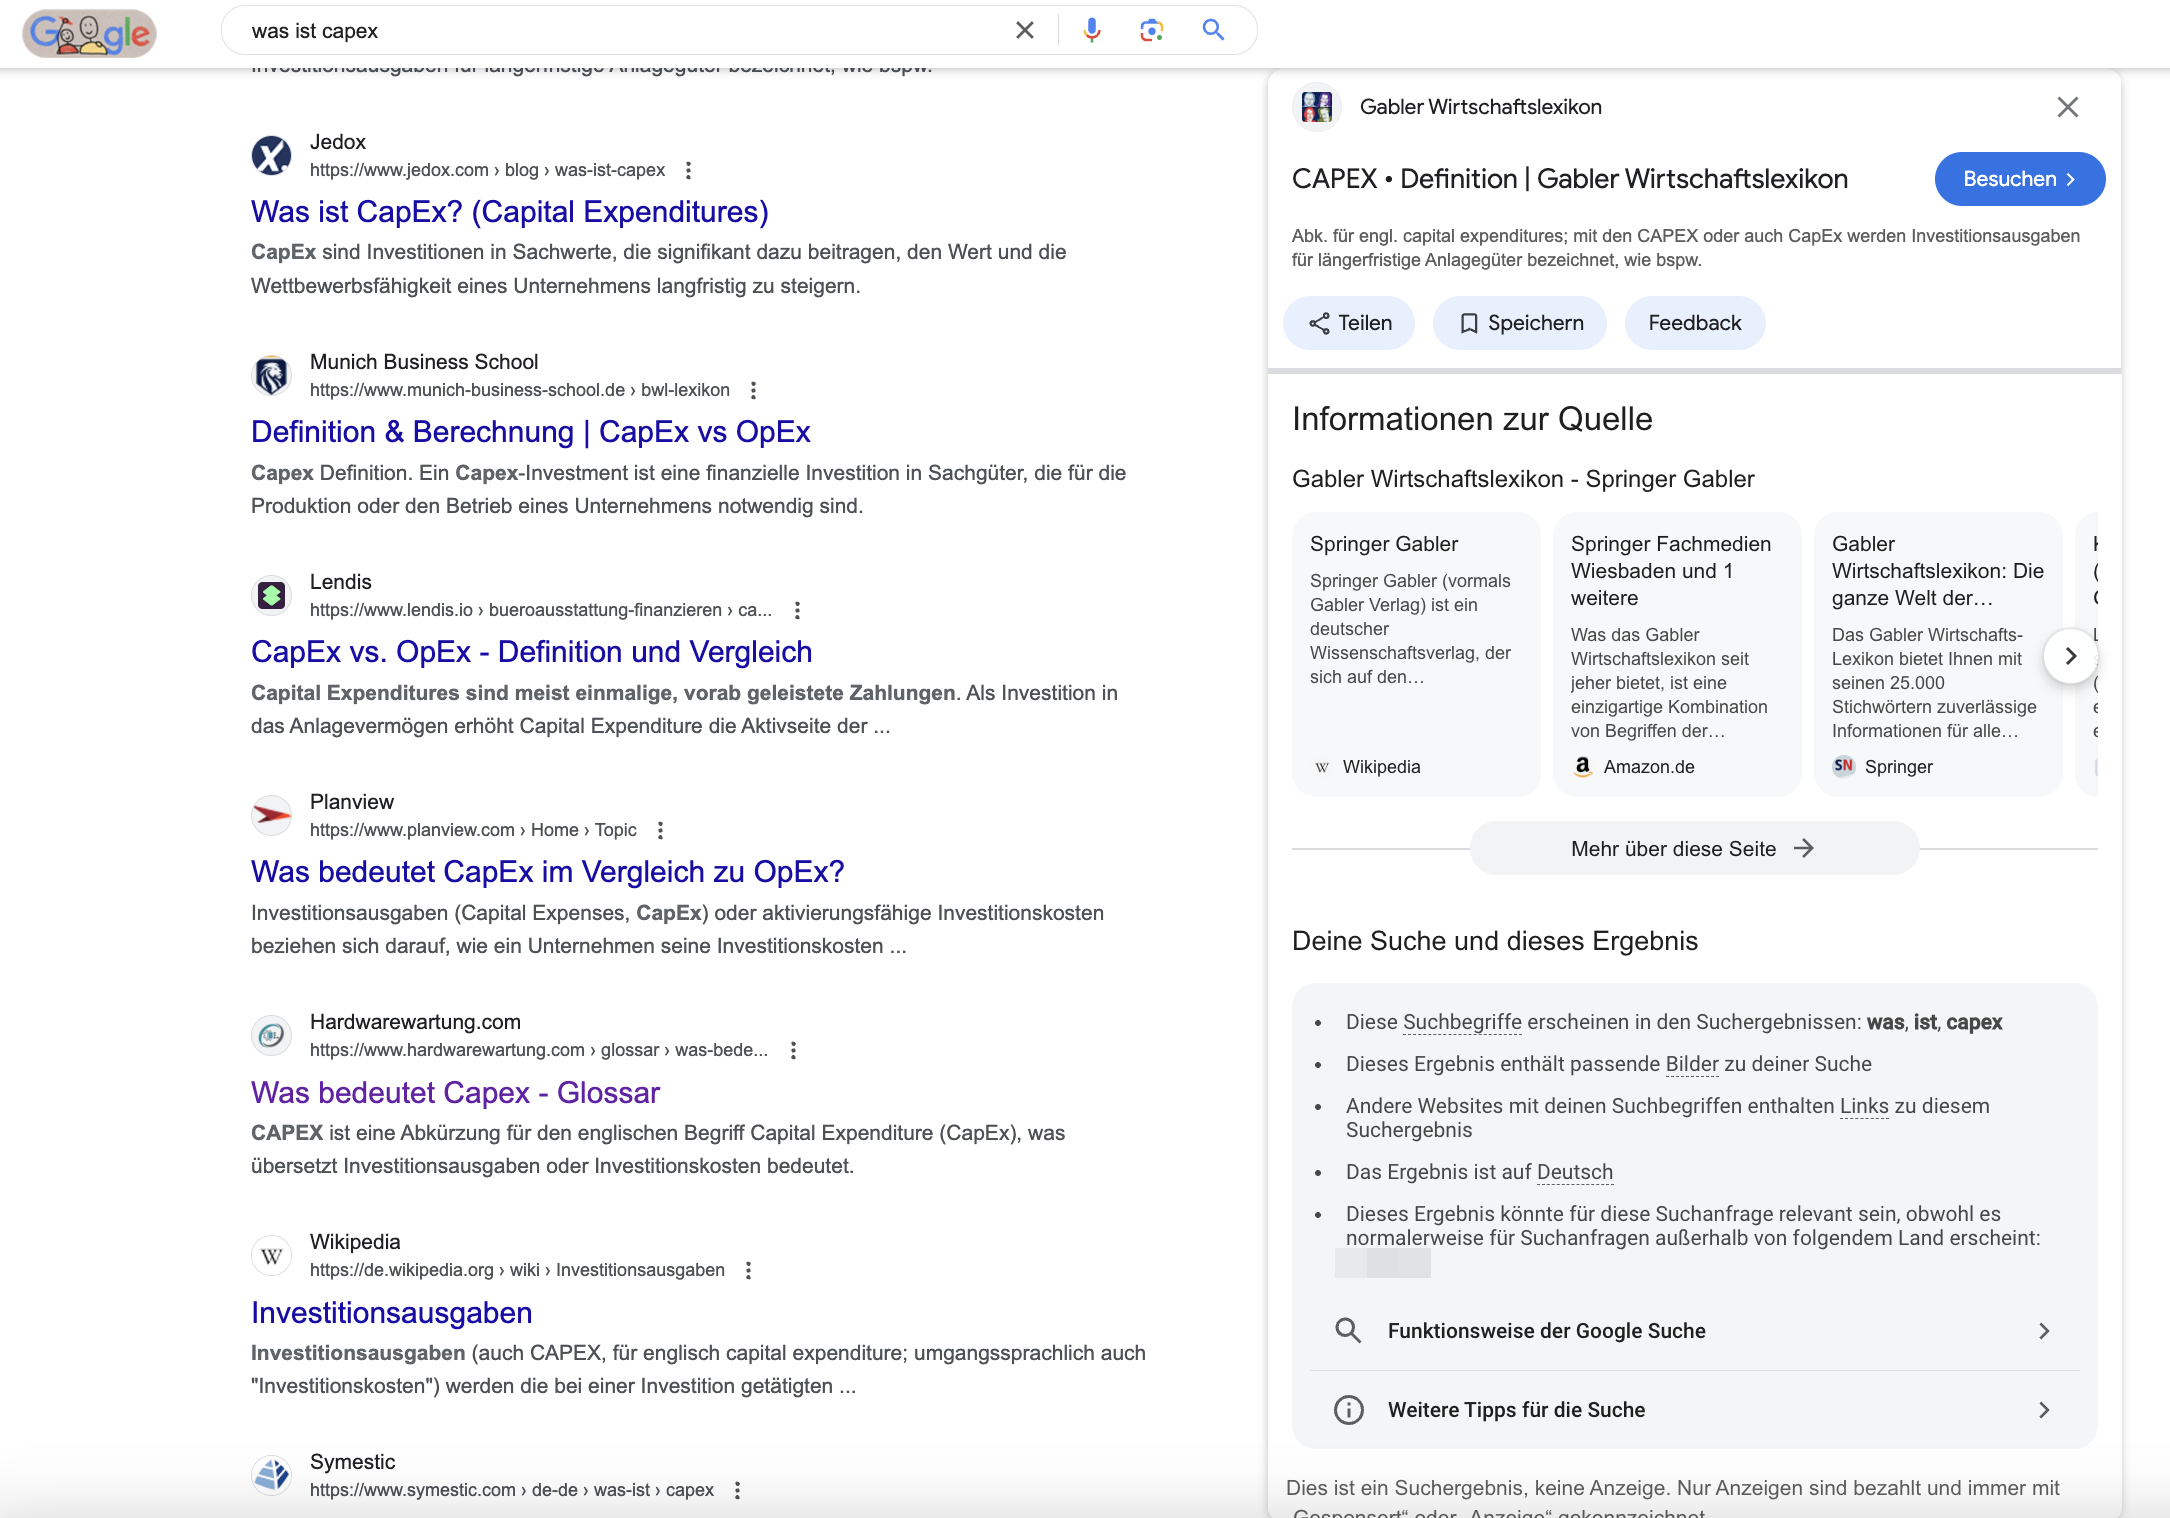Click the Google doodle logo
This screenshot has width=2170, height=1518.
[x=88, y=33]
